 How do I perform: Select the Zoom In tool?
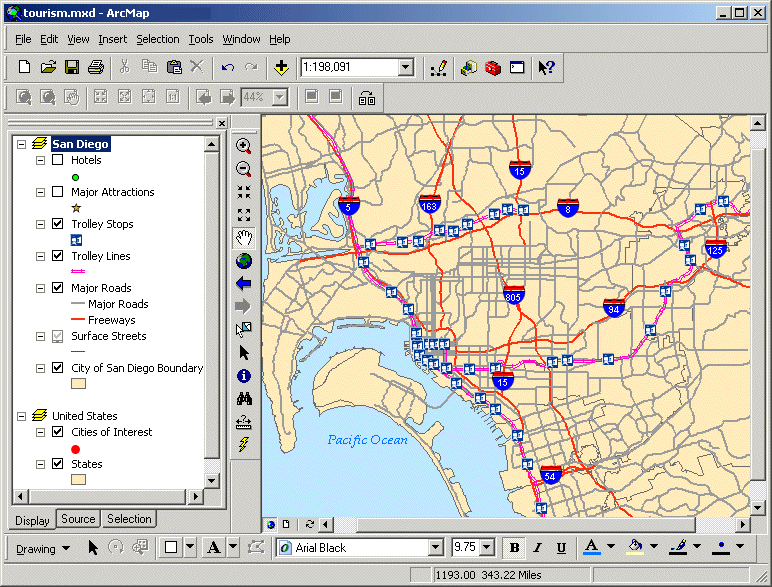[244, 146]
